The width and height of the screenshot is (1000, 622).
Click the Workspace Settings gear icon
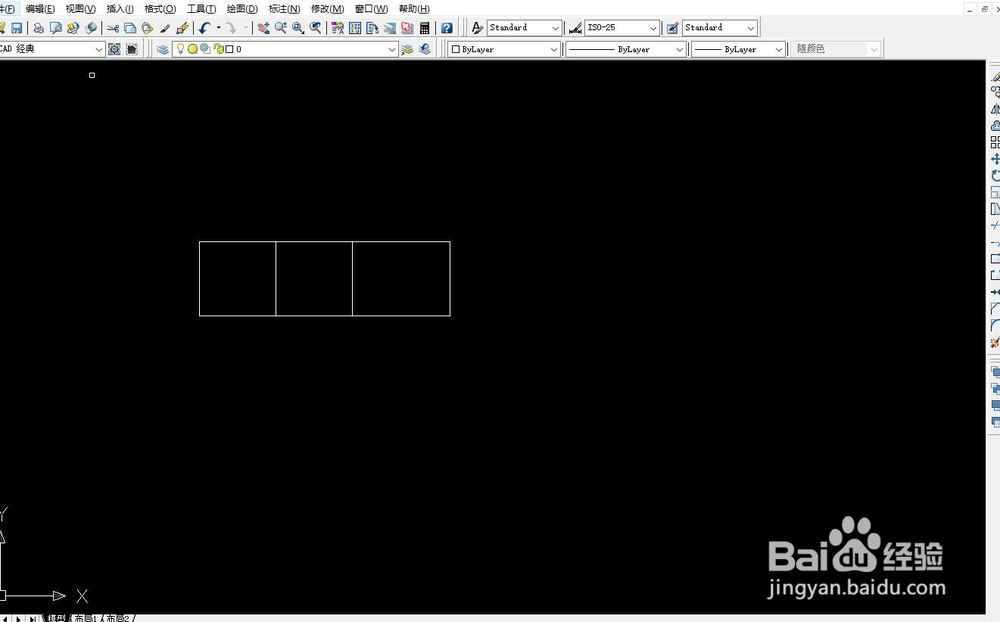click(114, 49)
